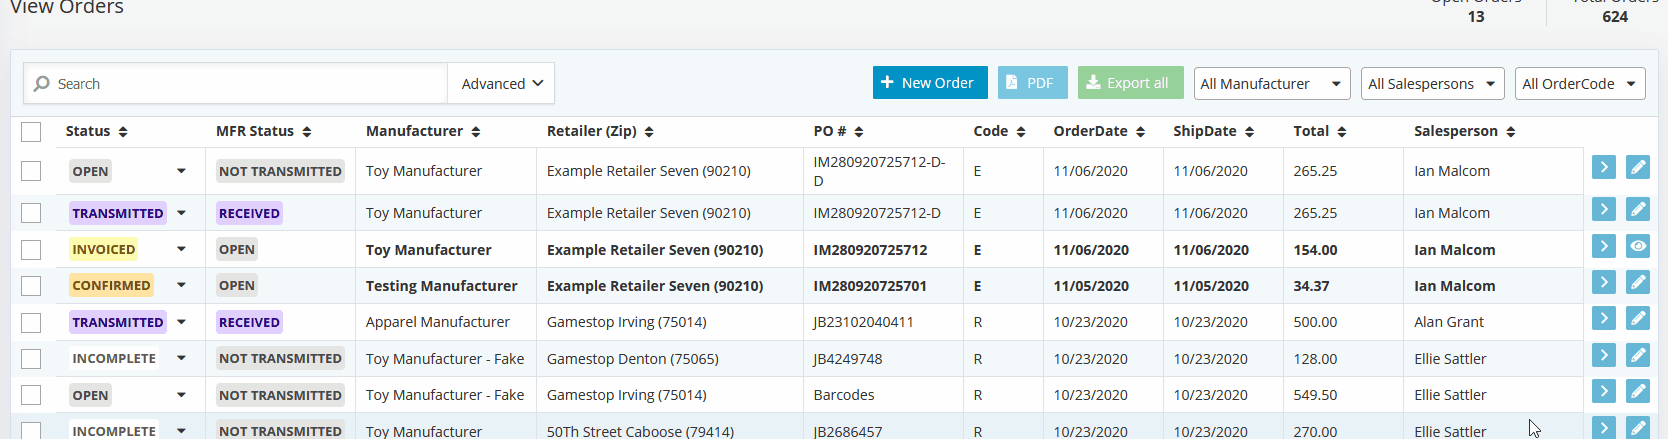Viewport: 1668px width, 439px height.
Task: Edit order IM280920725712-D-D with pencil icon
Action: [1637, 167]
